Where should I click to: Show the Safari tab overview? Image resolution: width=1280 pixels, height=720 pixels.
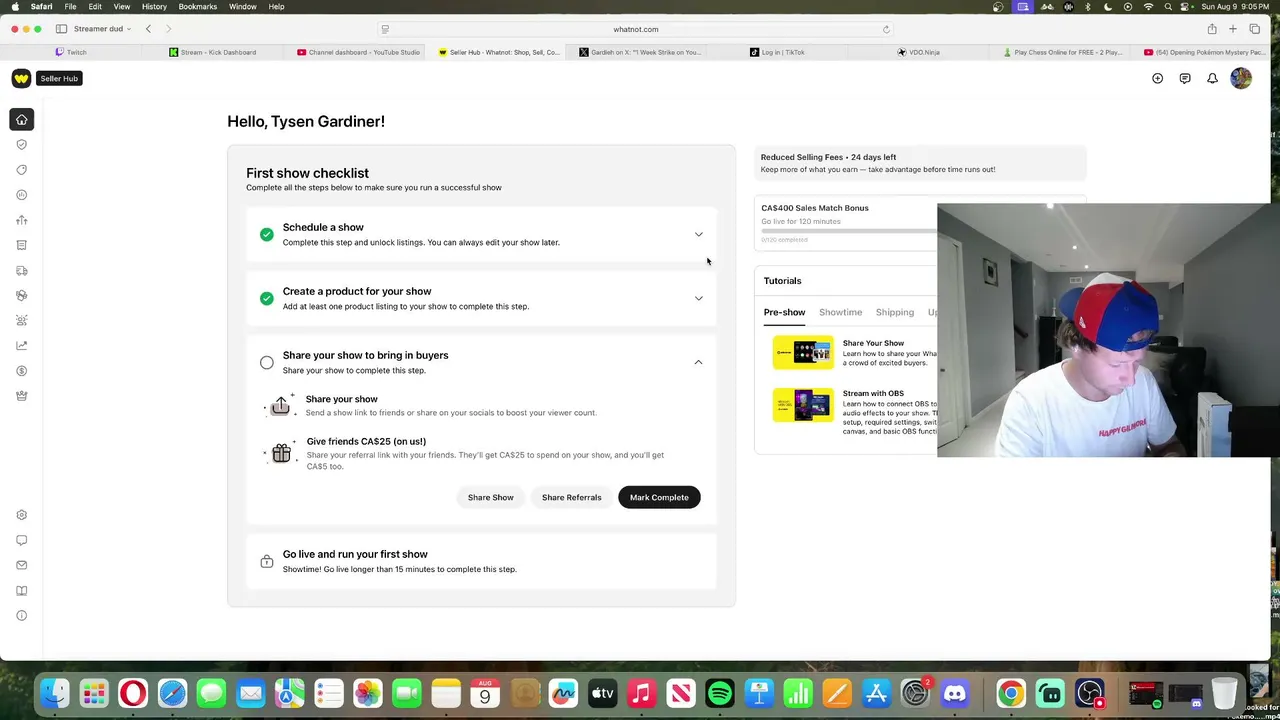click(x=1255, y=29)
